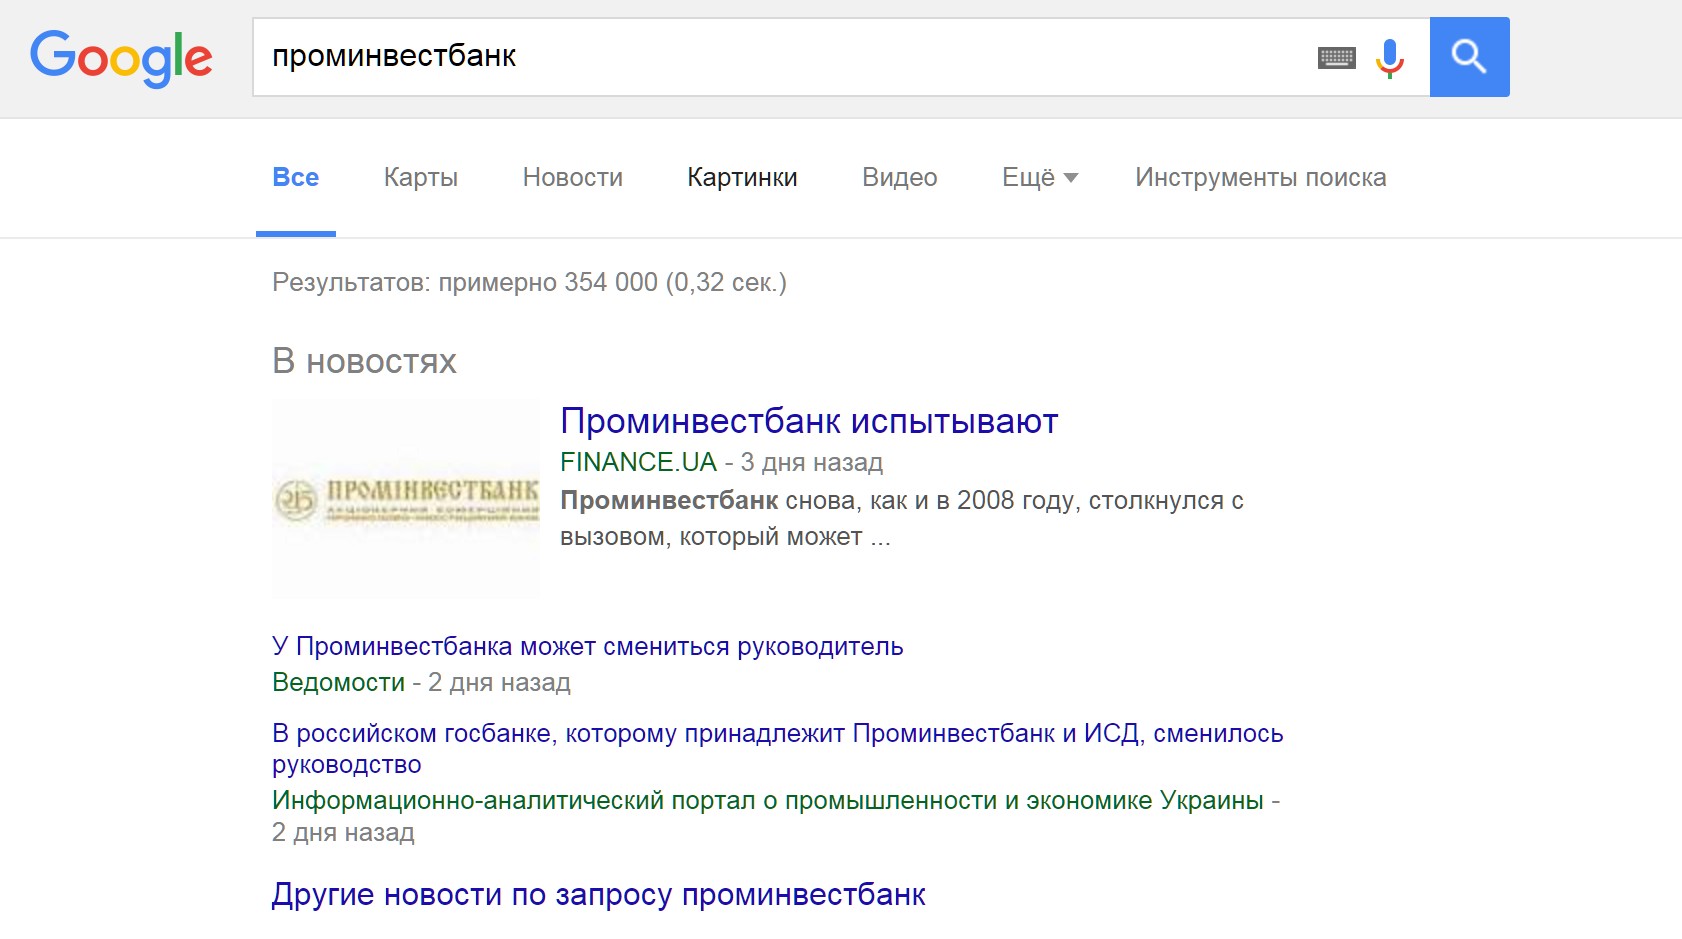Click FINANCE.UA source label
Screen dimensions: 1682x939
[639, 462]
